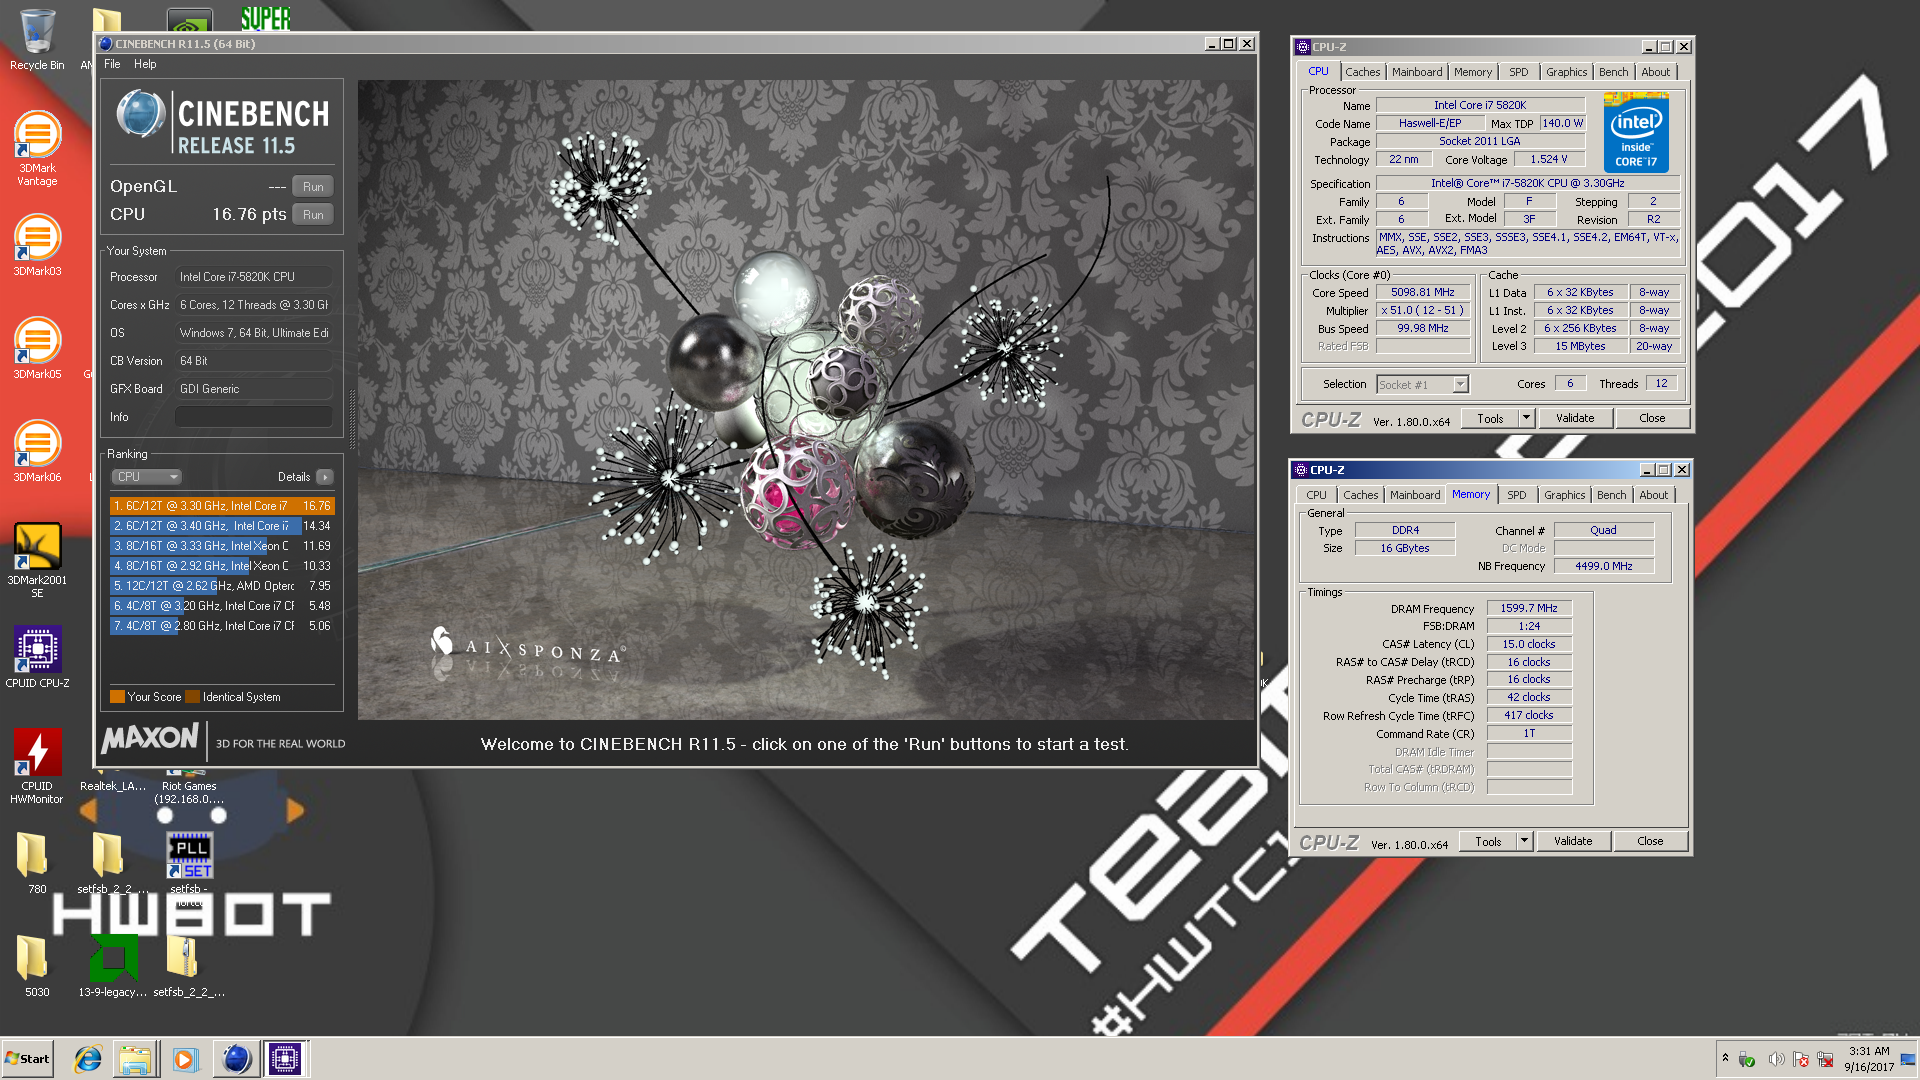Open the CPU ranking type dropdown in Cinebench
The width and height of the screenshot is (1920, 1080).
tap(146, 477)
